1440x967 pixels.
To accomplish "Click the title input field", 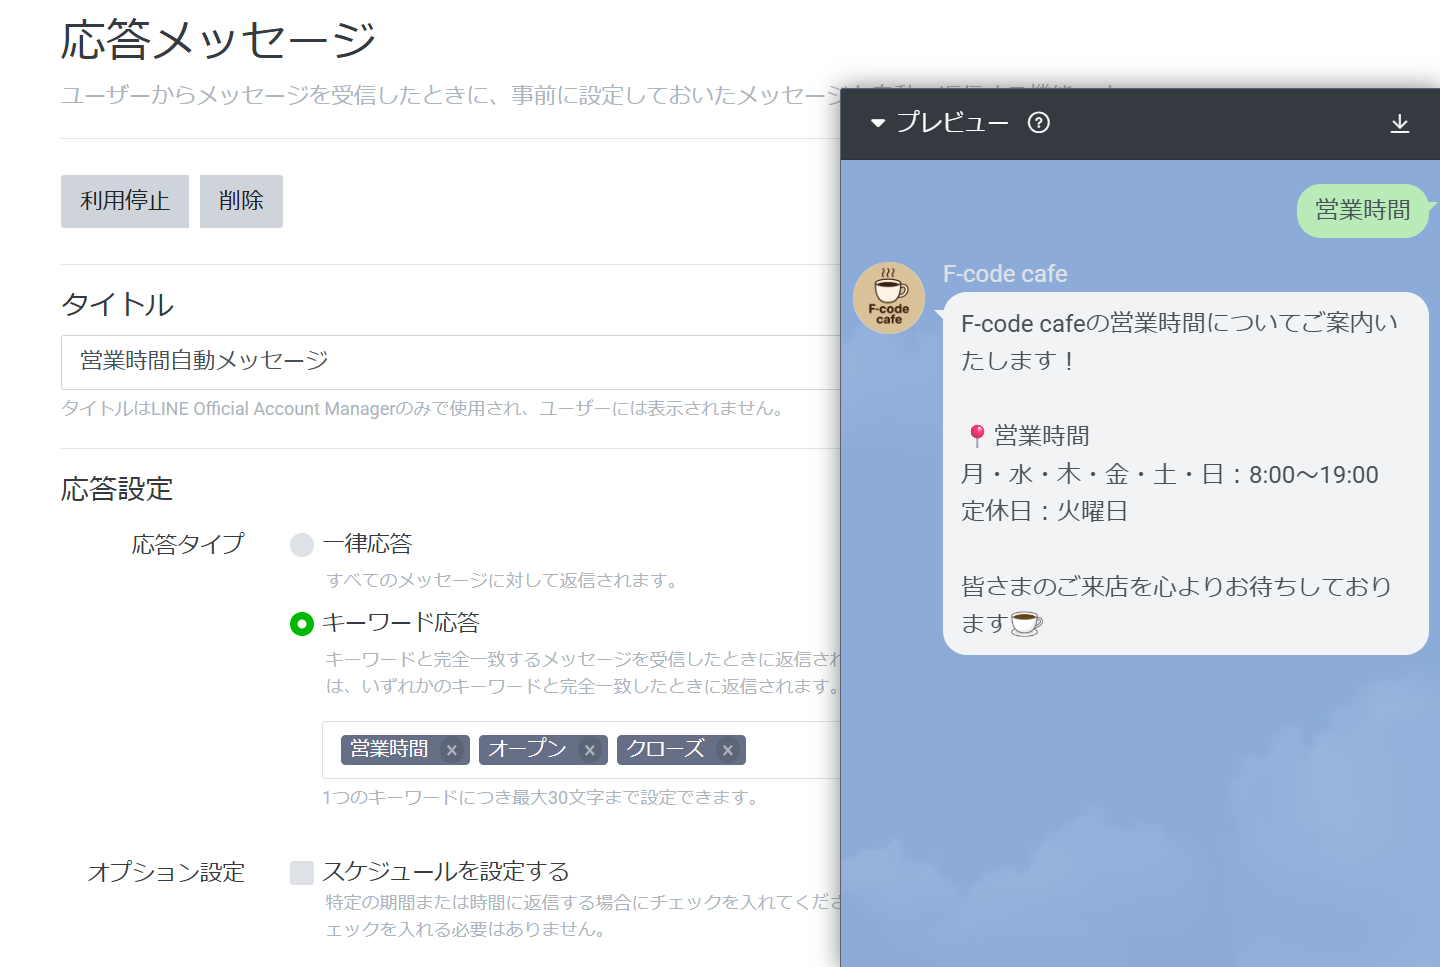I will pos(450,362).
